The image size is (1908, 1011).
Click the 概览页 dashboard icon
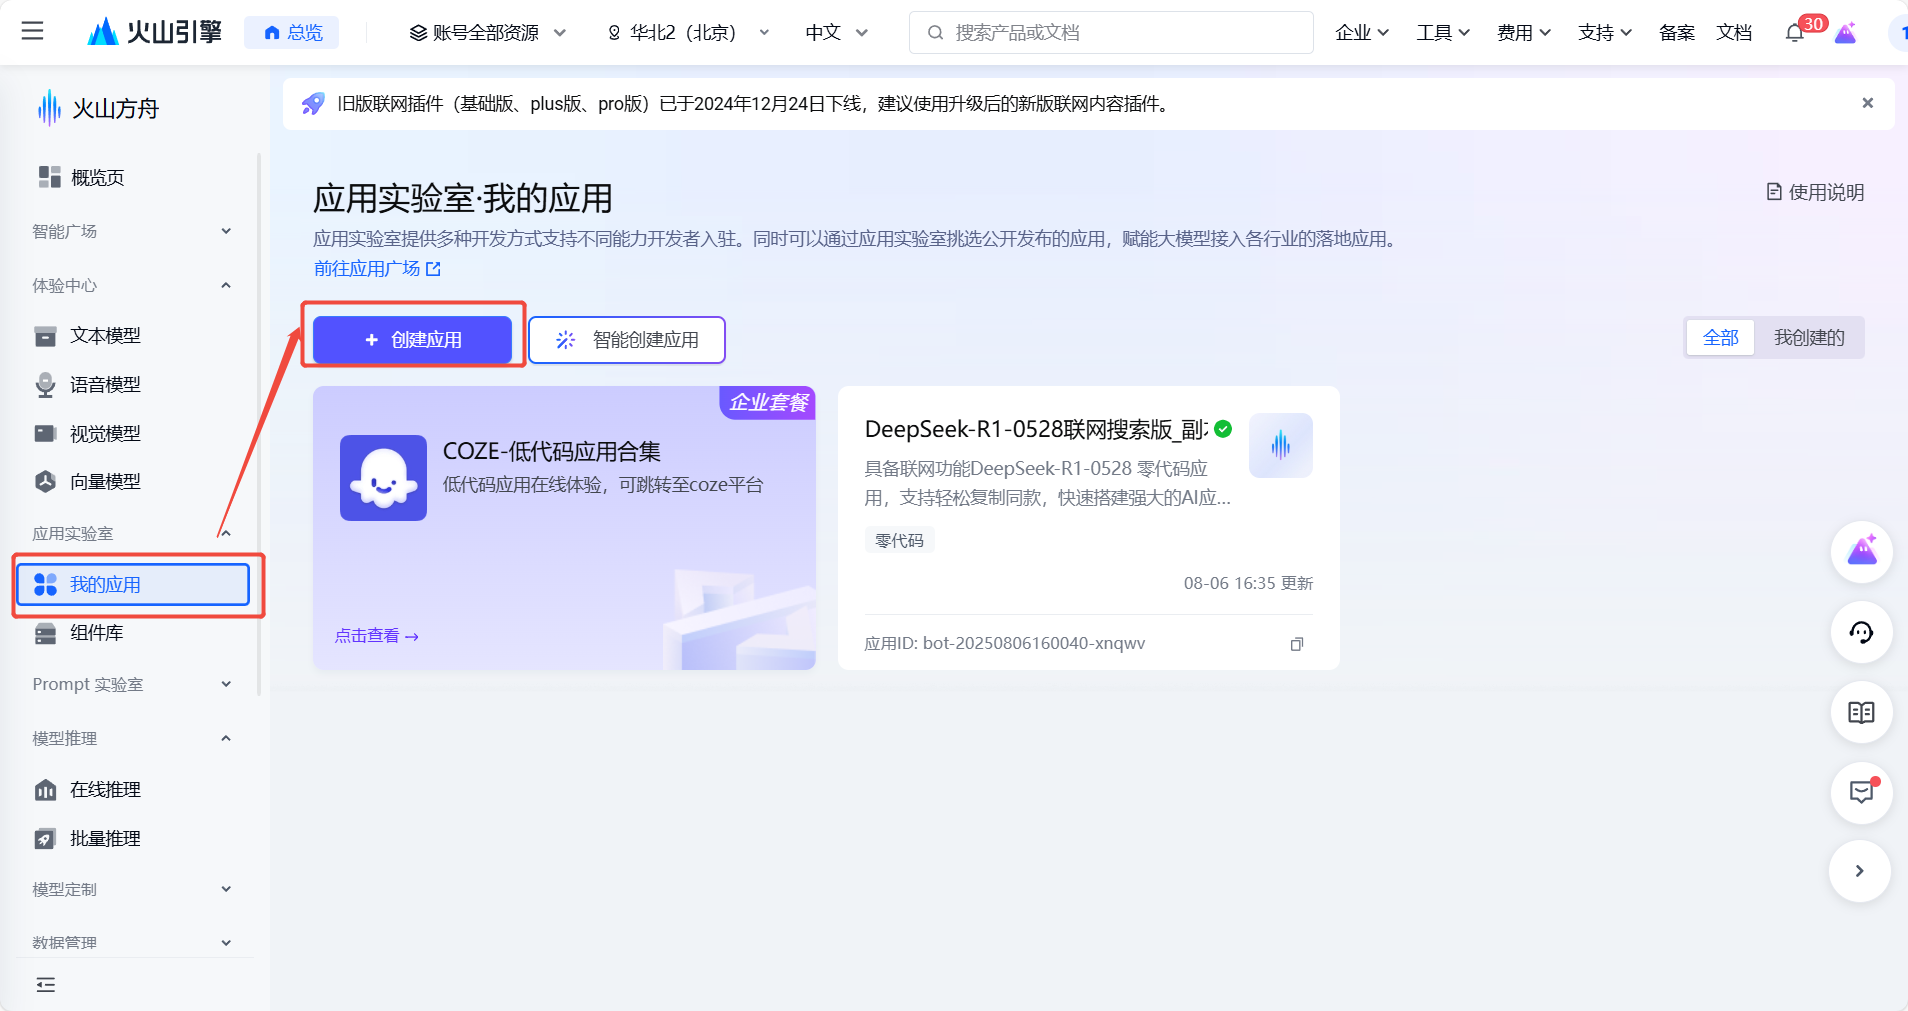click(49, 177)
